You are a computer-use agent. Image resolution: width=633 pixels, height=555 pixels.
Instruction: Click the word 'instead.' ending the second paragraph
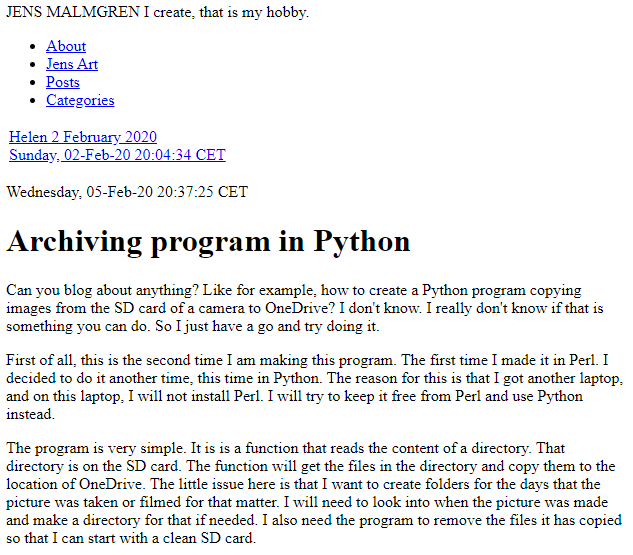click(x=30, y=414)
